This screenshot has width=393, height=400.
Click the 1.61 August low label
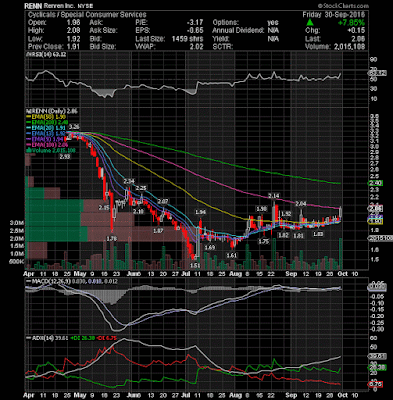[x=232, y=255]
